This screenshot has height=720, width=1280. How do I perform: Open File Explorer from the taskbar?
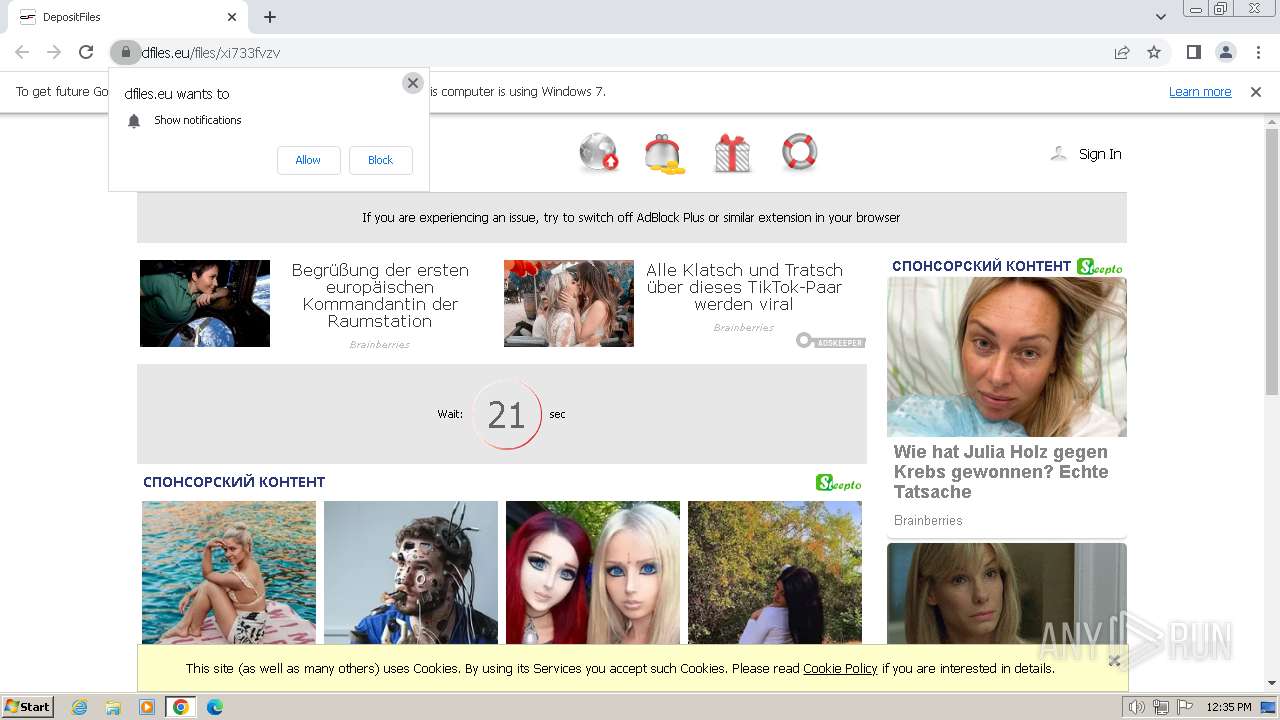coord(113,707)
